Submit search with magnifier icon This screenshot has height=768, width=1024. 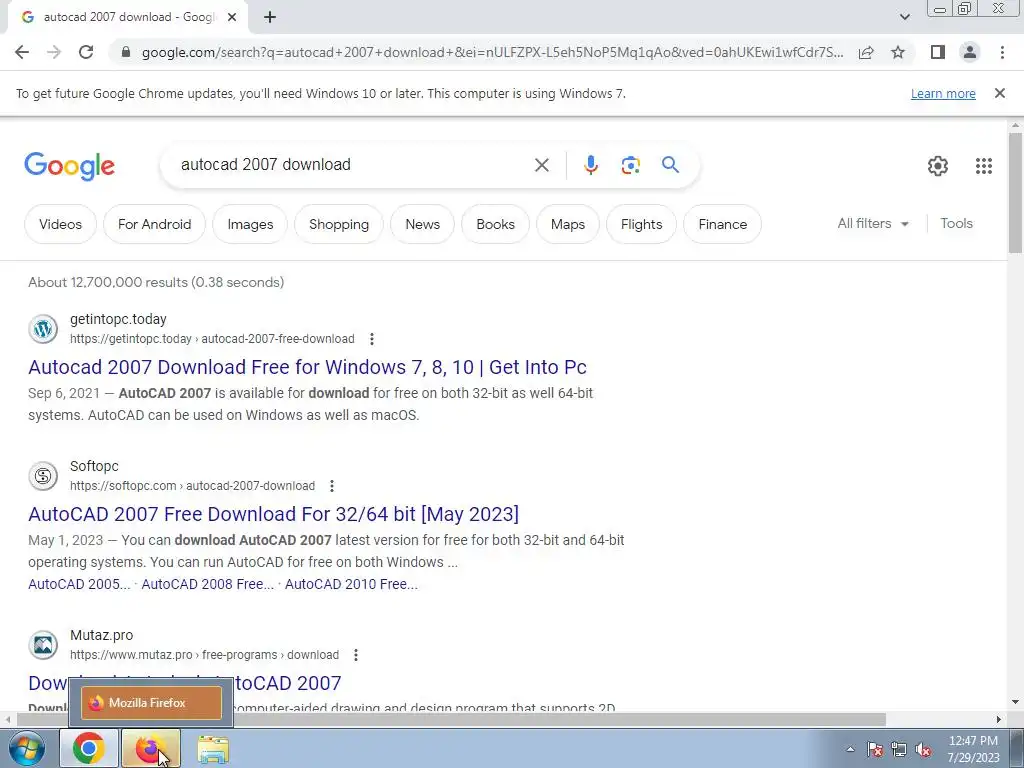point(670,165)
